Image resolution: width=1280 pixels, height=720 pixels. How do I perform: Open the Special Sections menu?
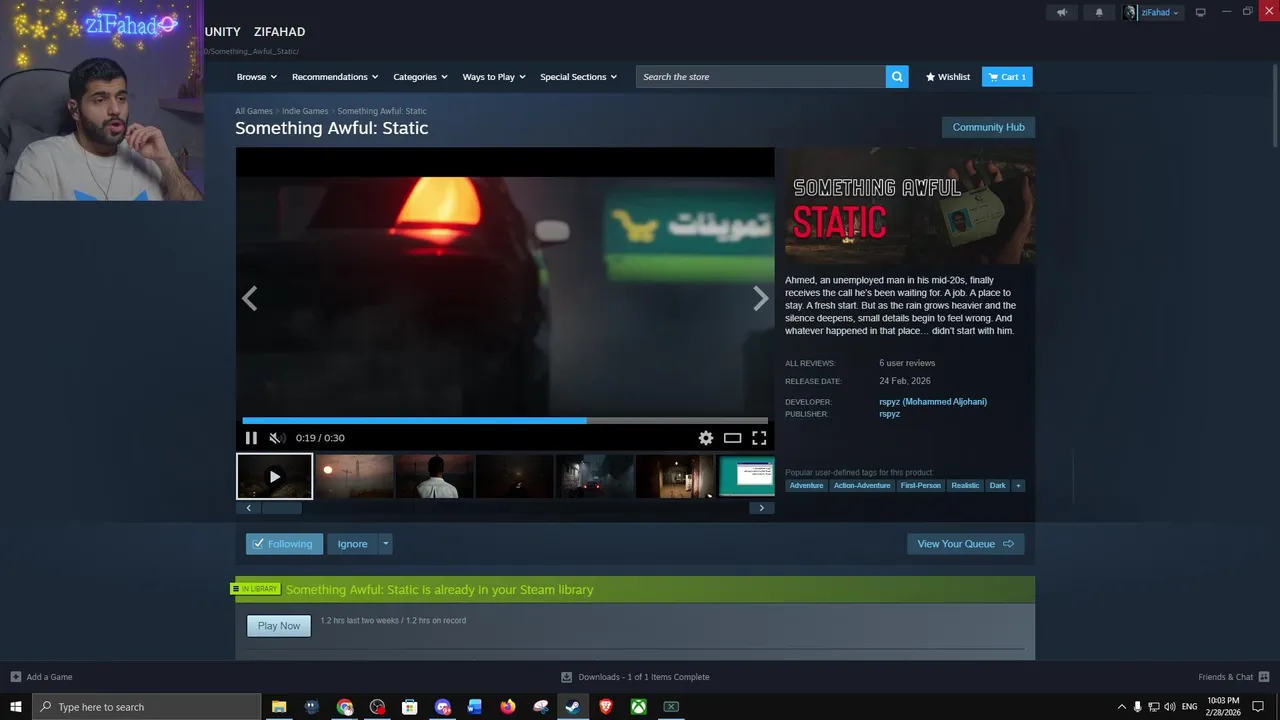pyautogui.click(x=578, y=77)
